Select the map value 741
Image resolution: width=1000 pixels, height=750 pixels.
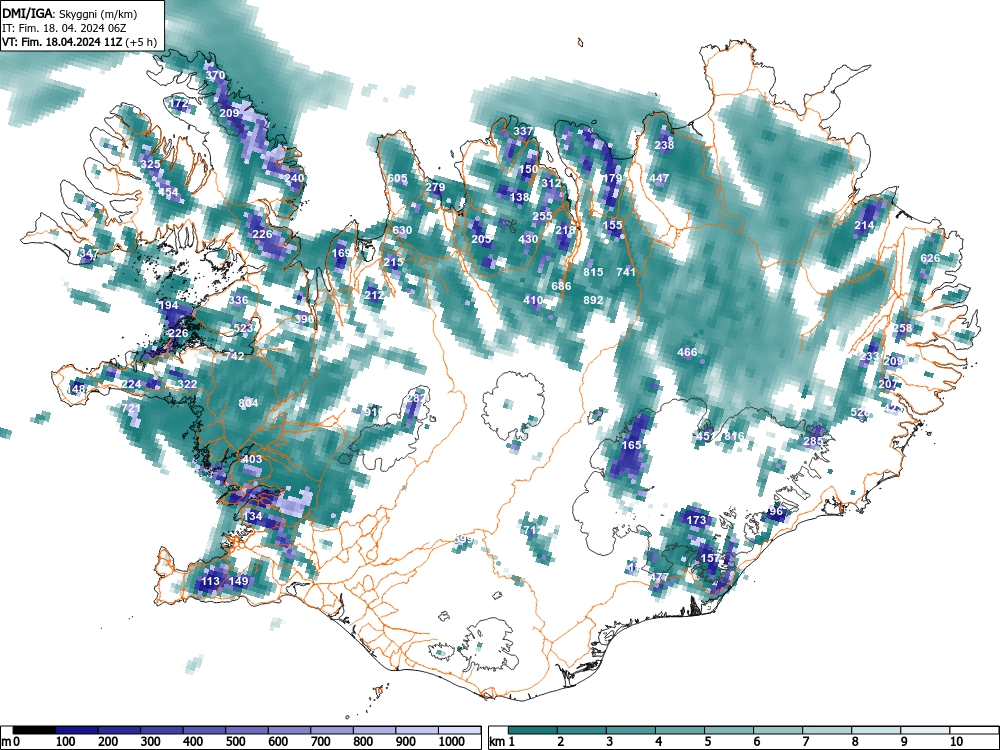pos(626,272)
